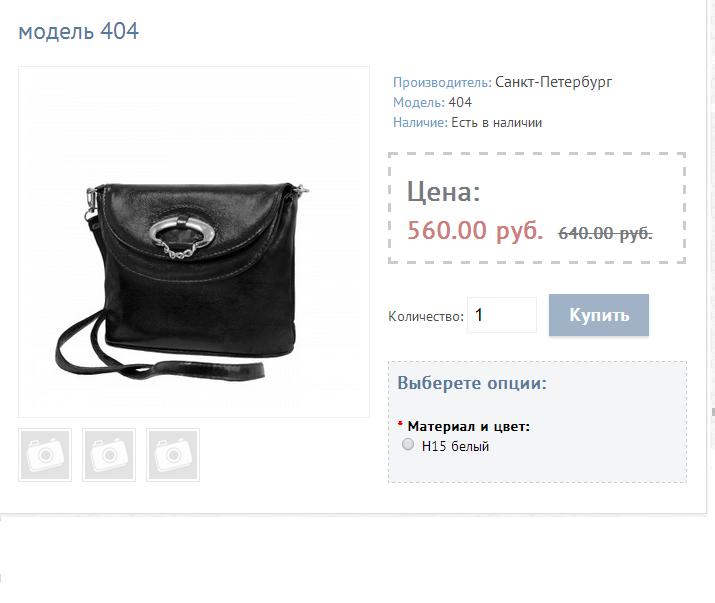The height and width of the screenshot is (603, 715).
Task: Click the Цена: heading in price box
Action: coord(443,192)
